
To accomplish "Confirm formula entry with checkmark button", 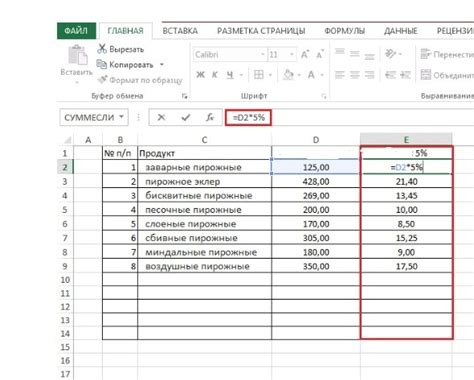I will (186, 117).
